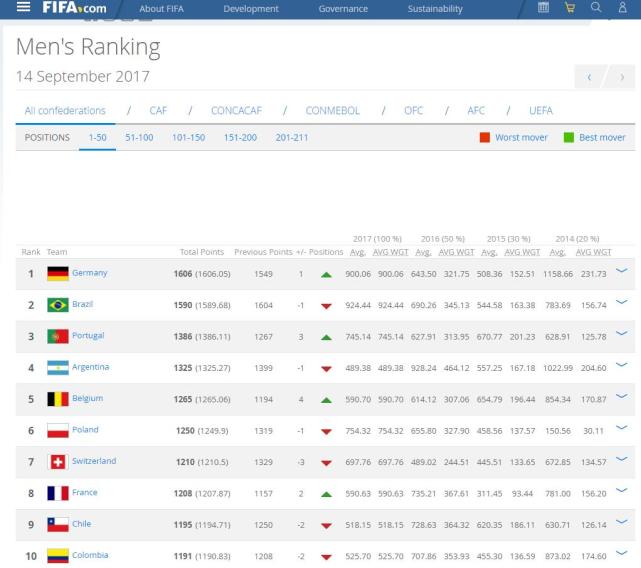Click the Portugal flag icon
This screenshot has height=568, width=641.
pyautogui.click(x=58, y=336)
